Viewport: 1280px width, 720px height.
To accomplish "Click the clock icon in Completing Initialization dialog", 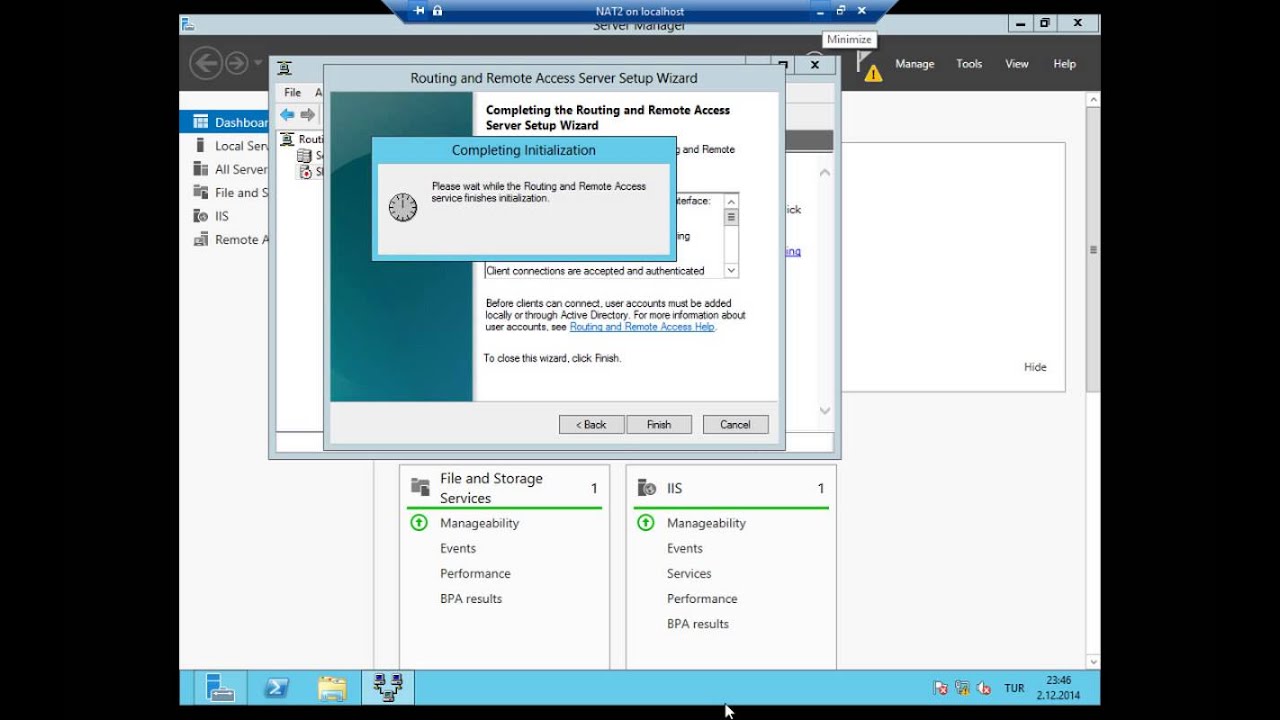I will point(403,207).
